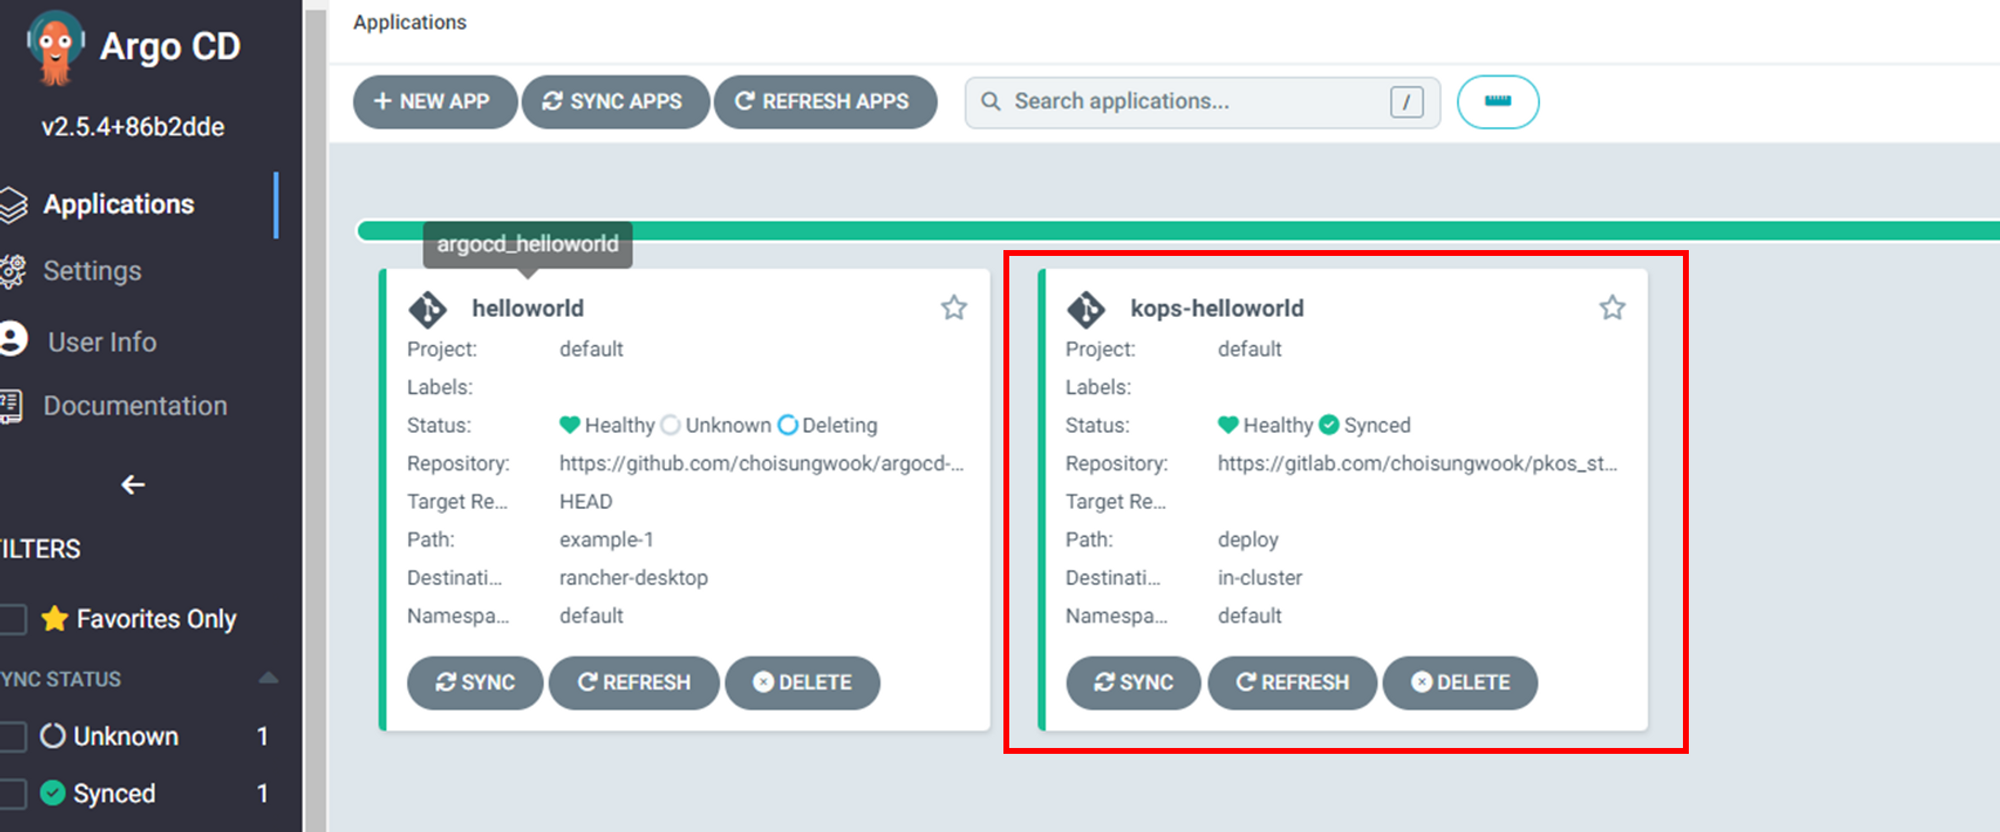Click the github repository URL on helloworld card
Image resolution: width=2000 pixels, height=832 pixels.
(x=761, y=463)
